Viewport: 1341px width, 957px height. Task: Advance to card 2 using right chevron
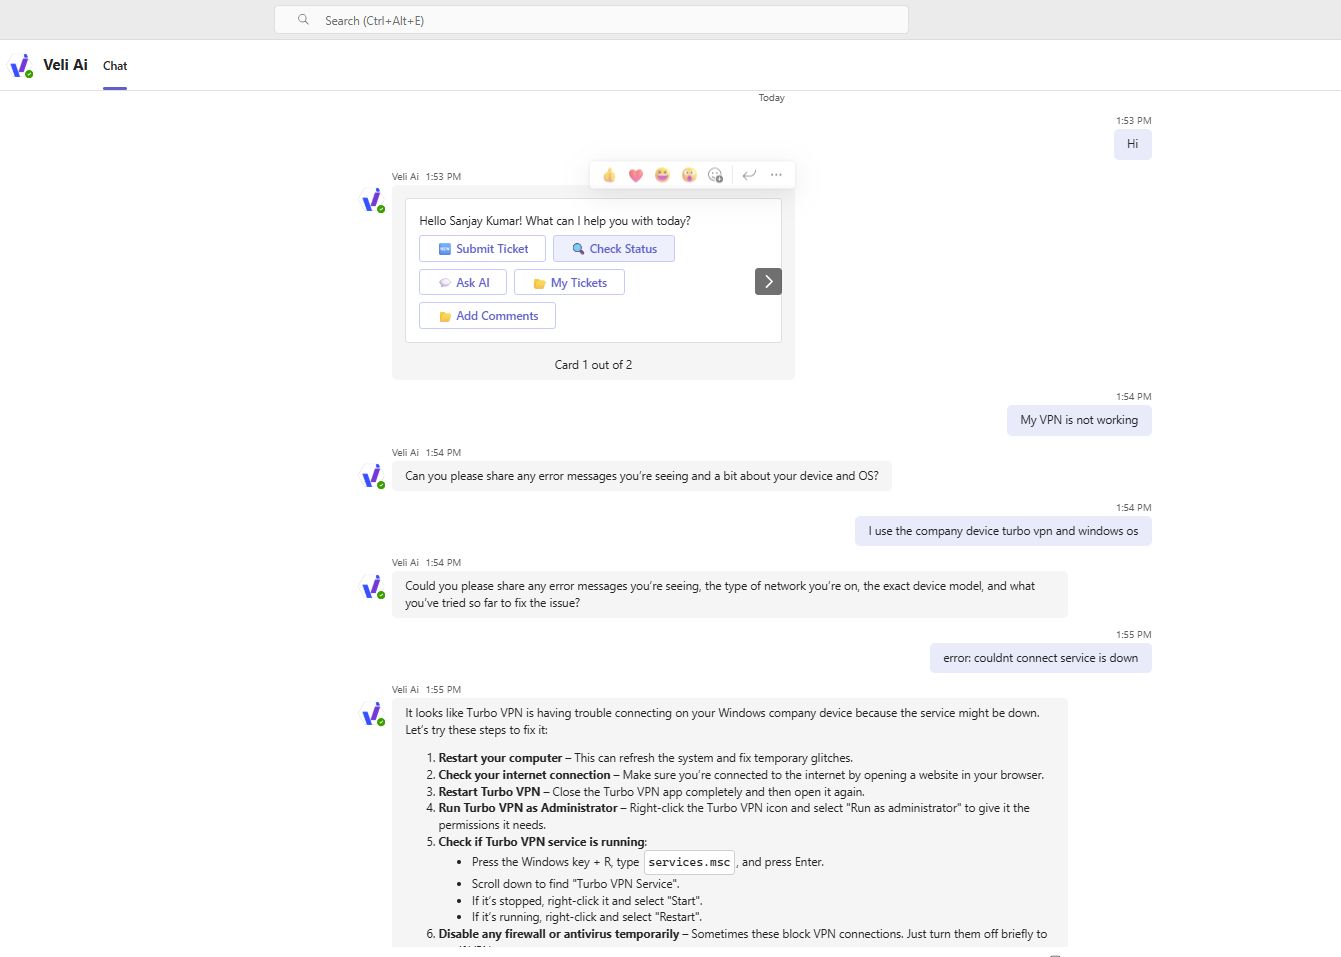pyautogui.click(x=767, y=281)
